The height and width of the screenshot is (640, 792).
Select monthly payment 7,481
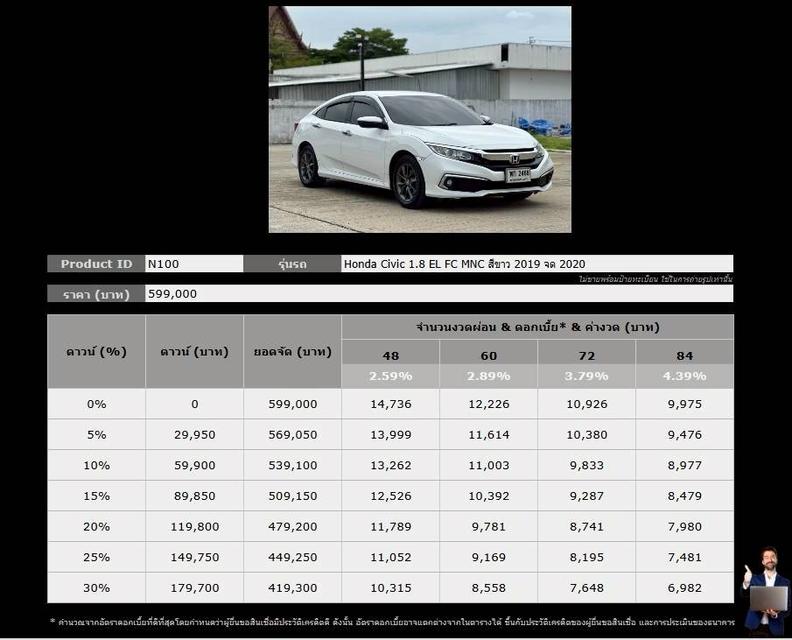(684, 557)
